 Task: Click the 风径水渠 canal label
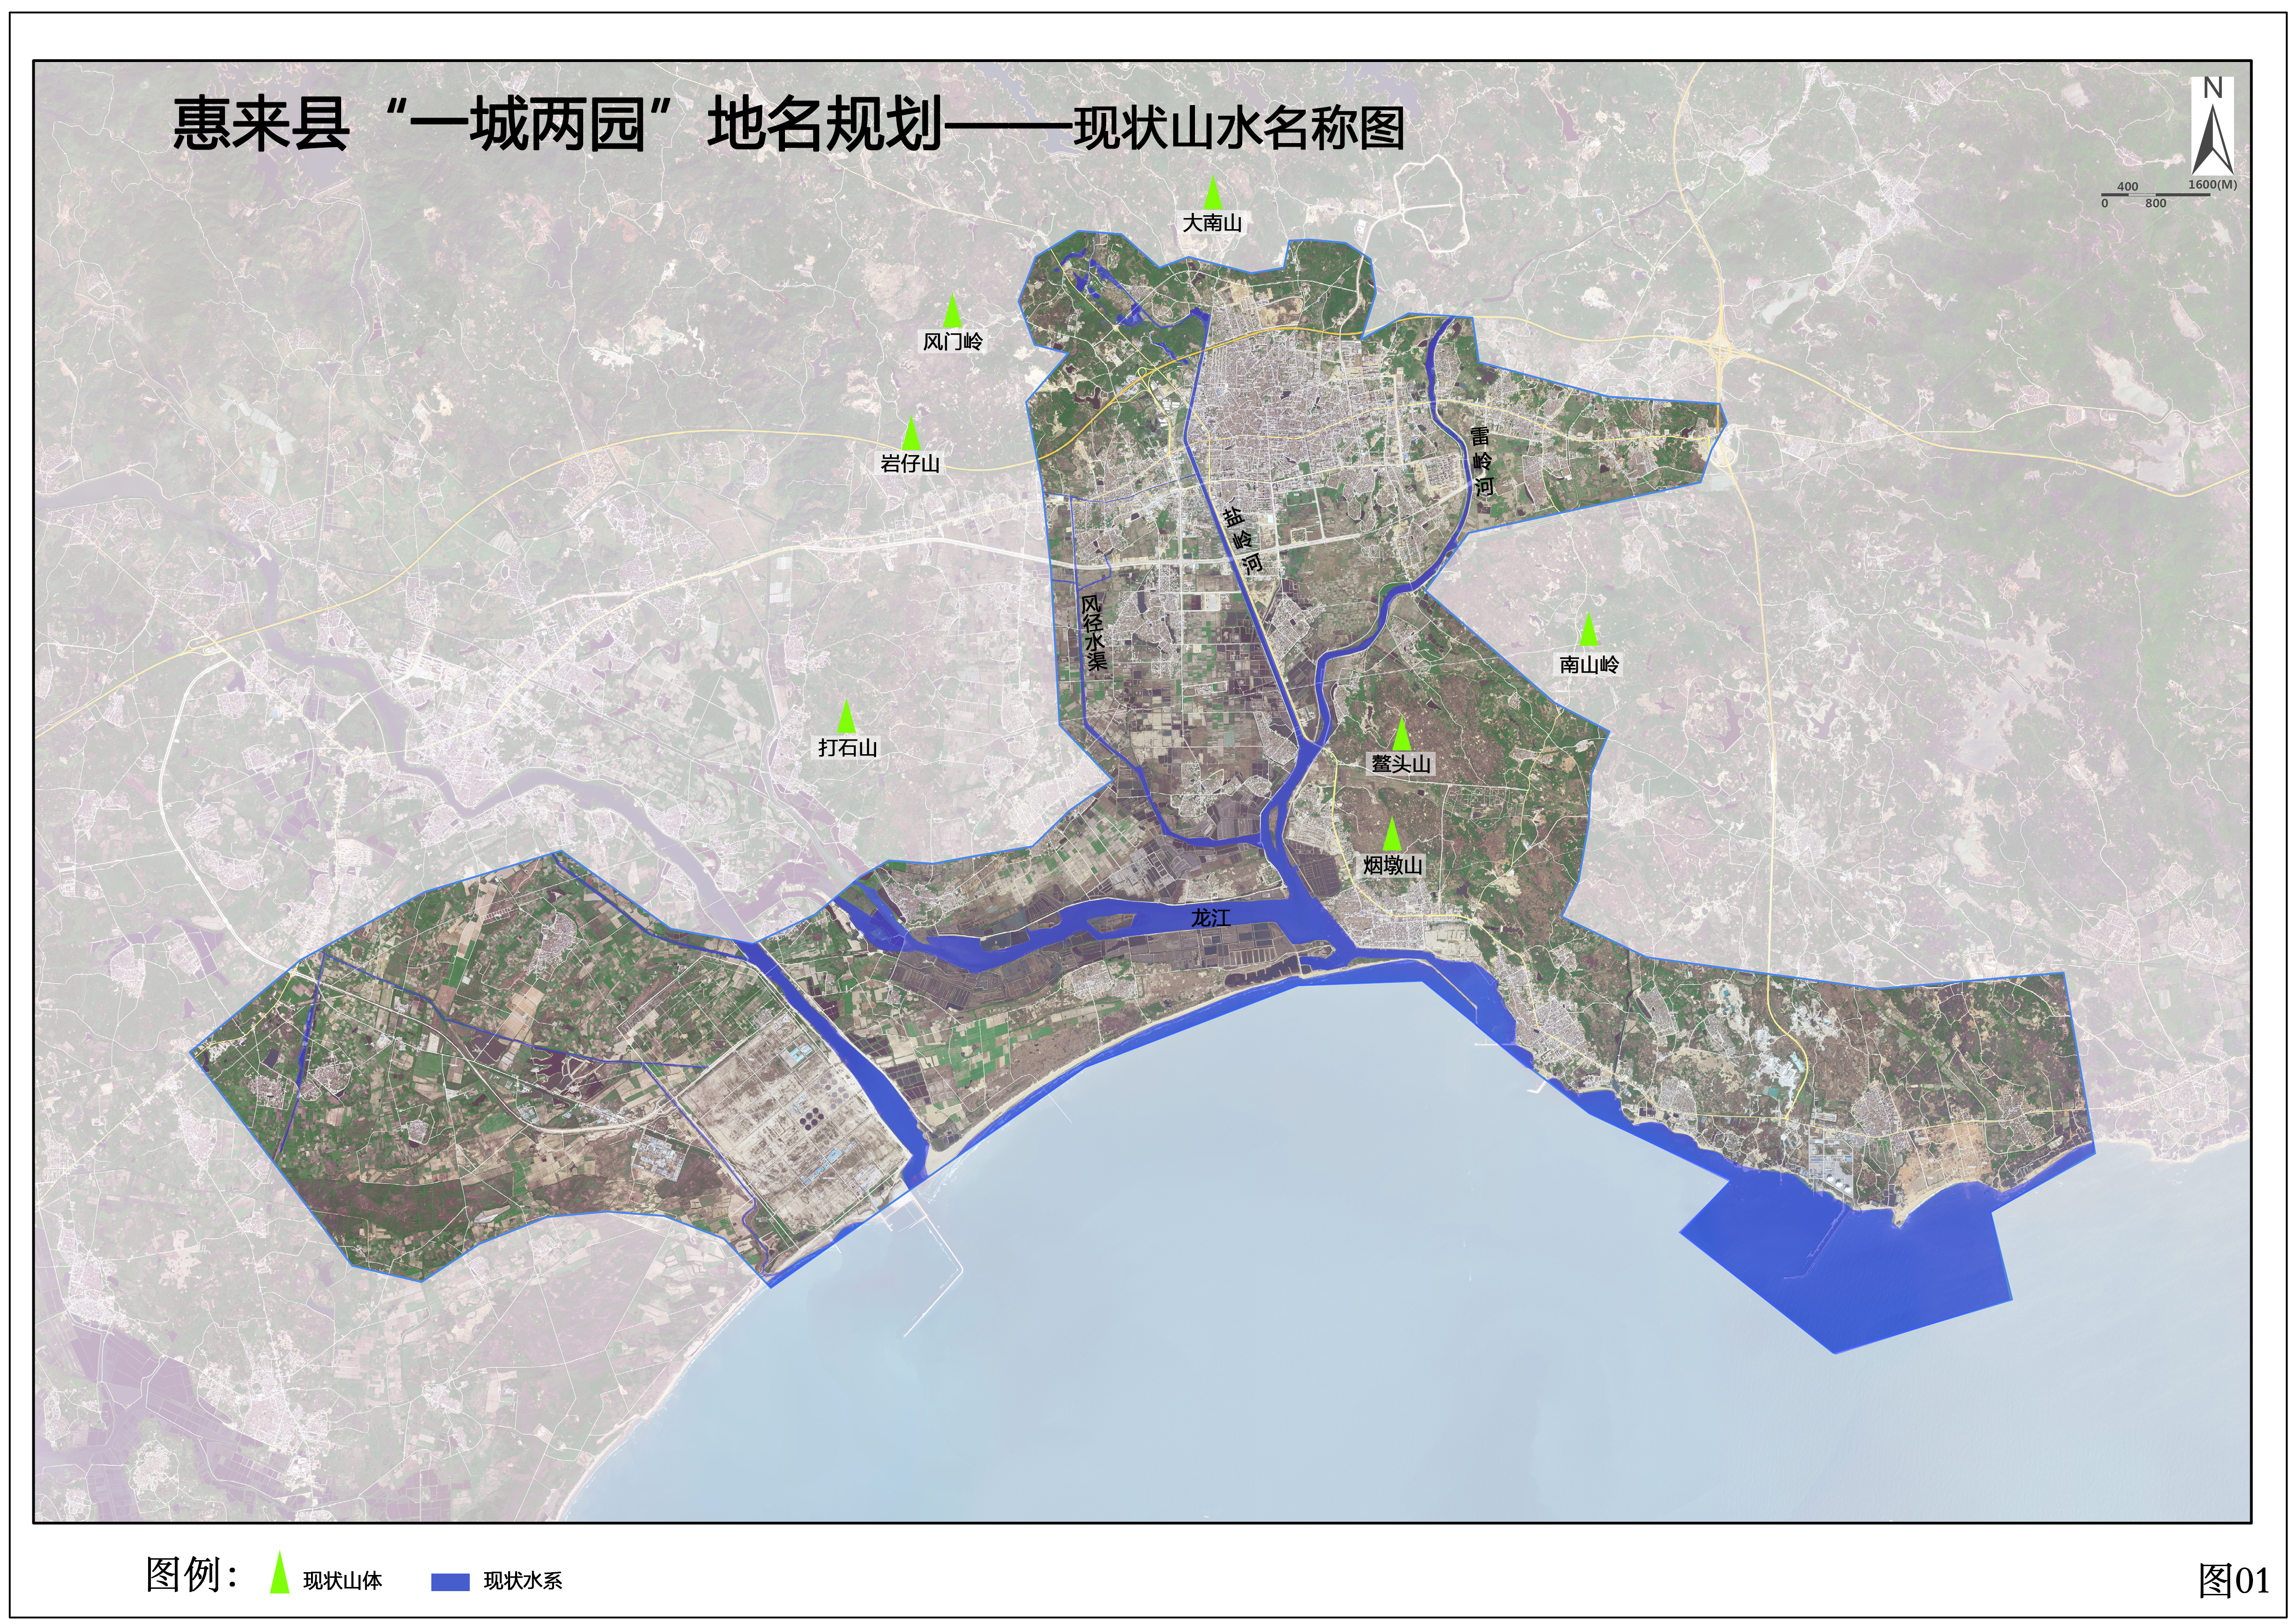click(1095, 633)
